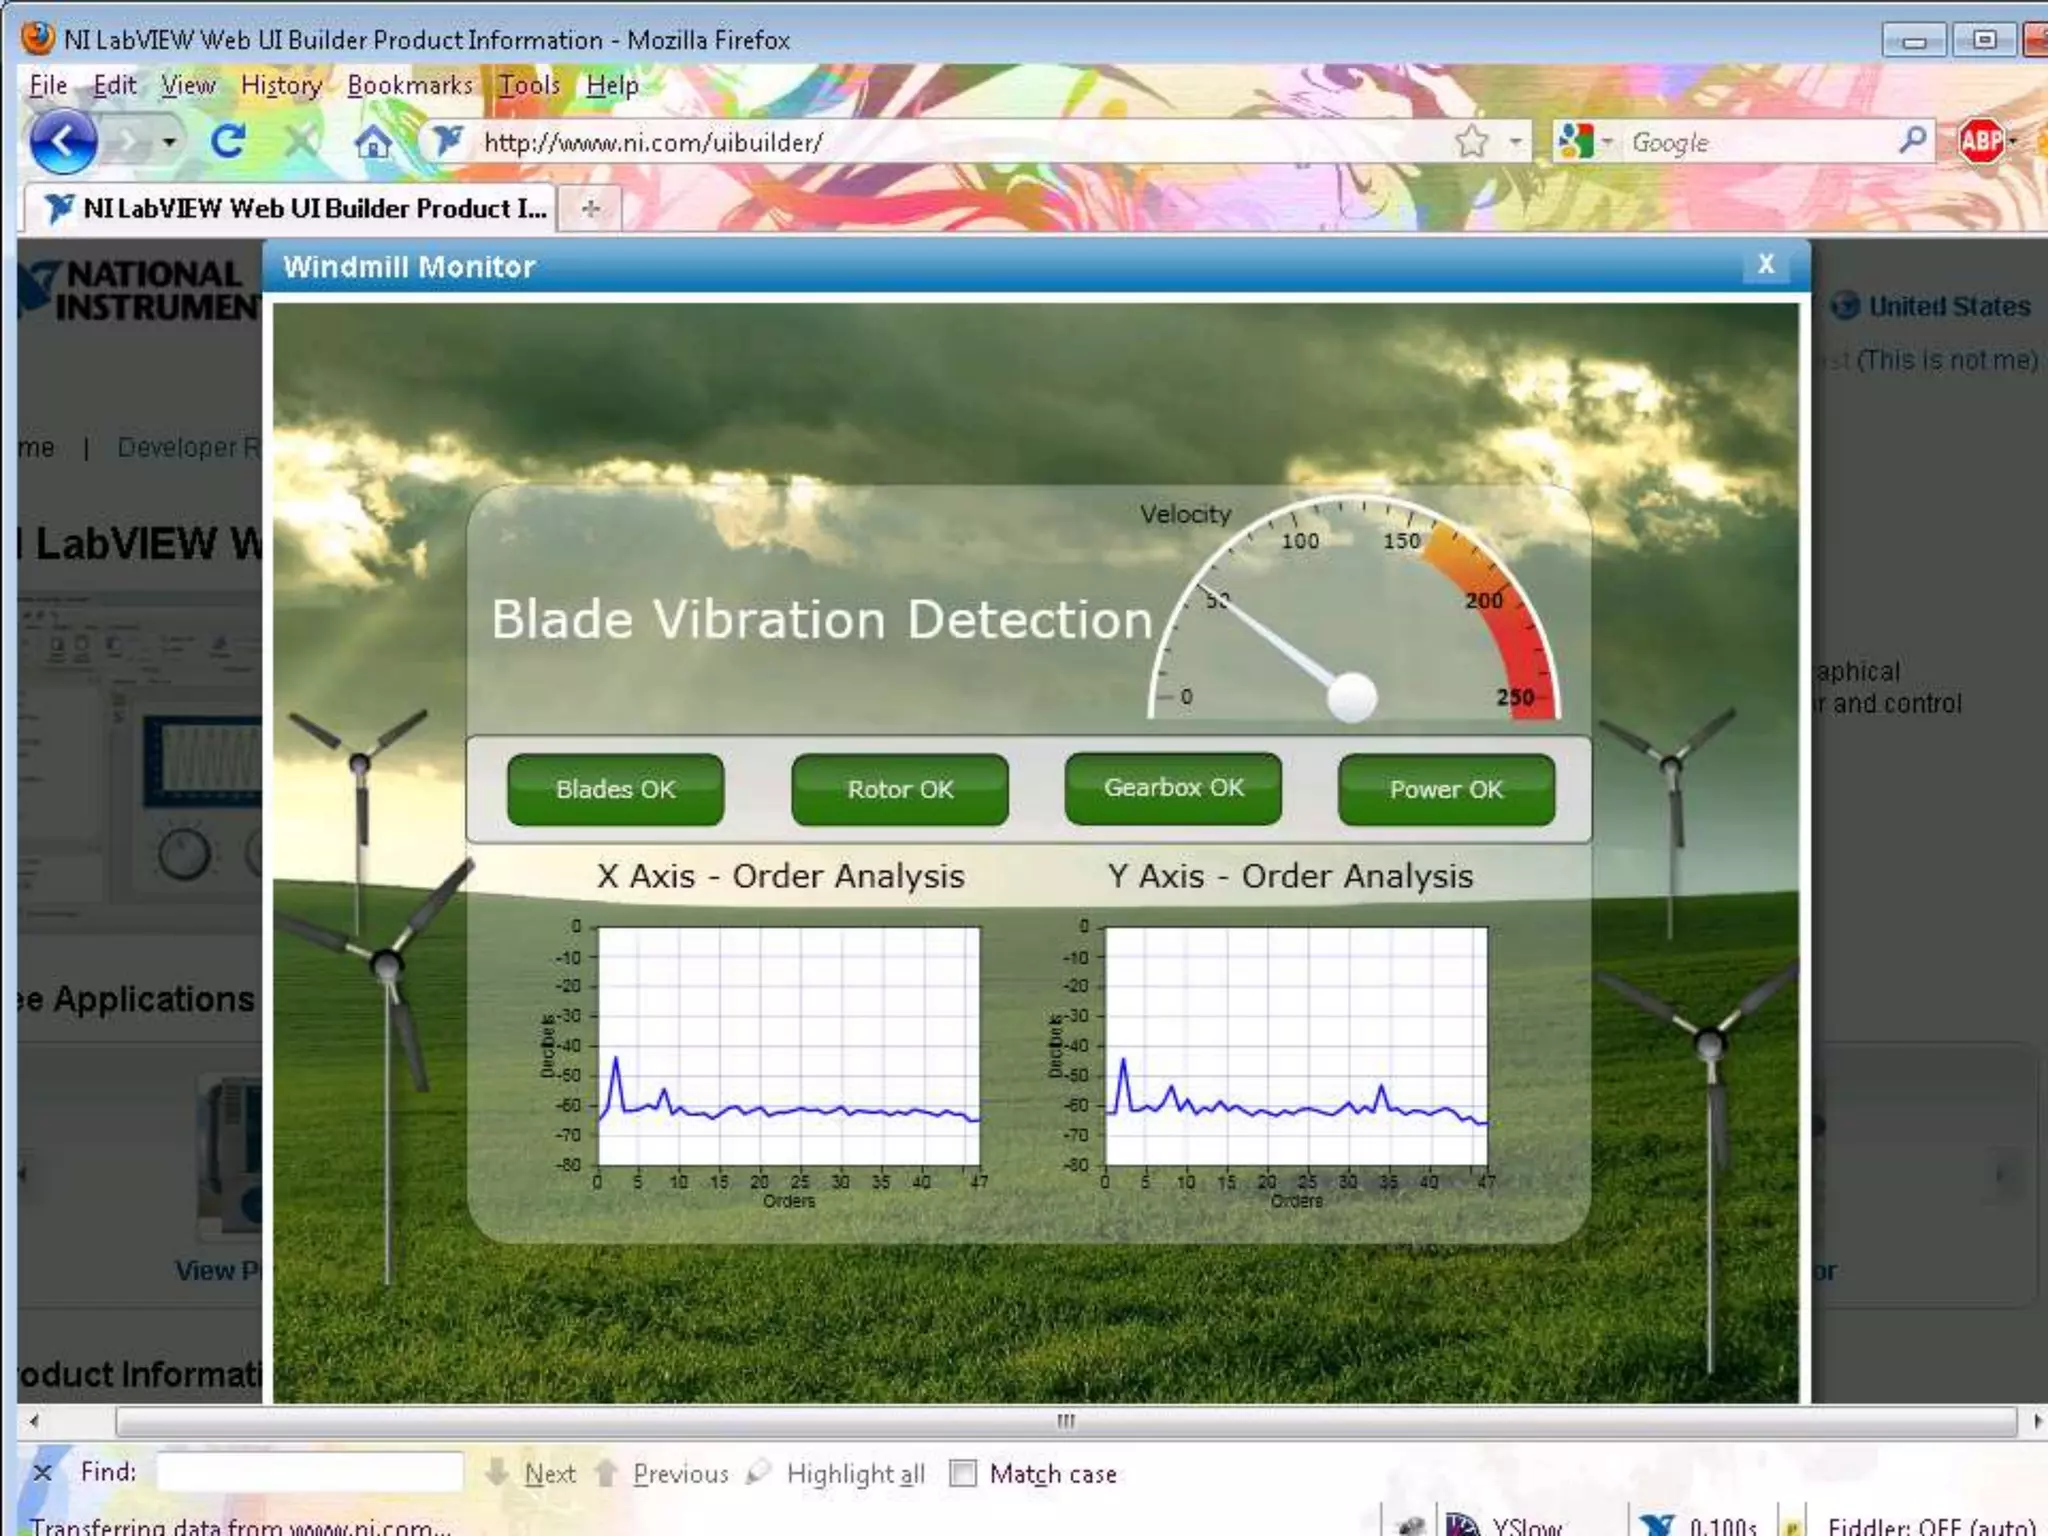Viewport: 2048px width, 1536px height.
Task: Open the back/forward history dropdown arrow
Action: pos(169,142)
